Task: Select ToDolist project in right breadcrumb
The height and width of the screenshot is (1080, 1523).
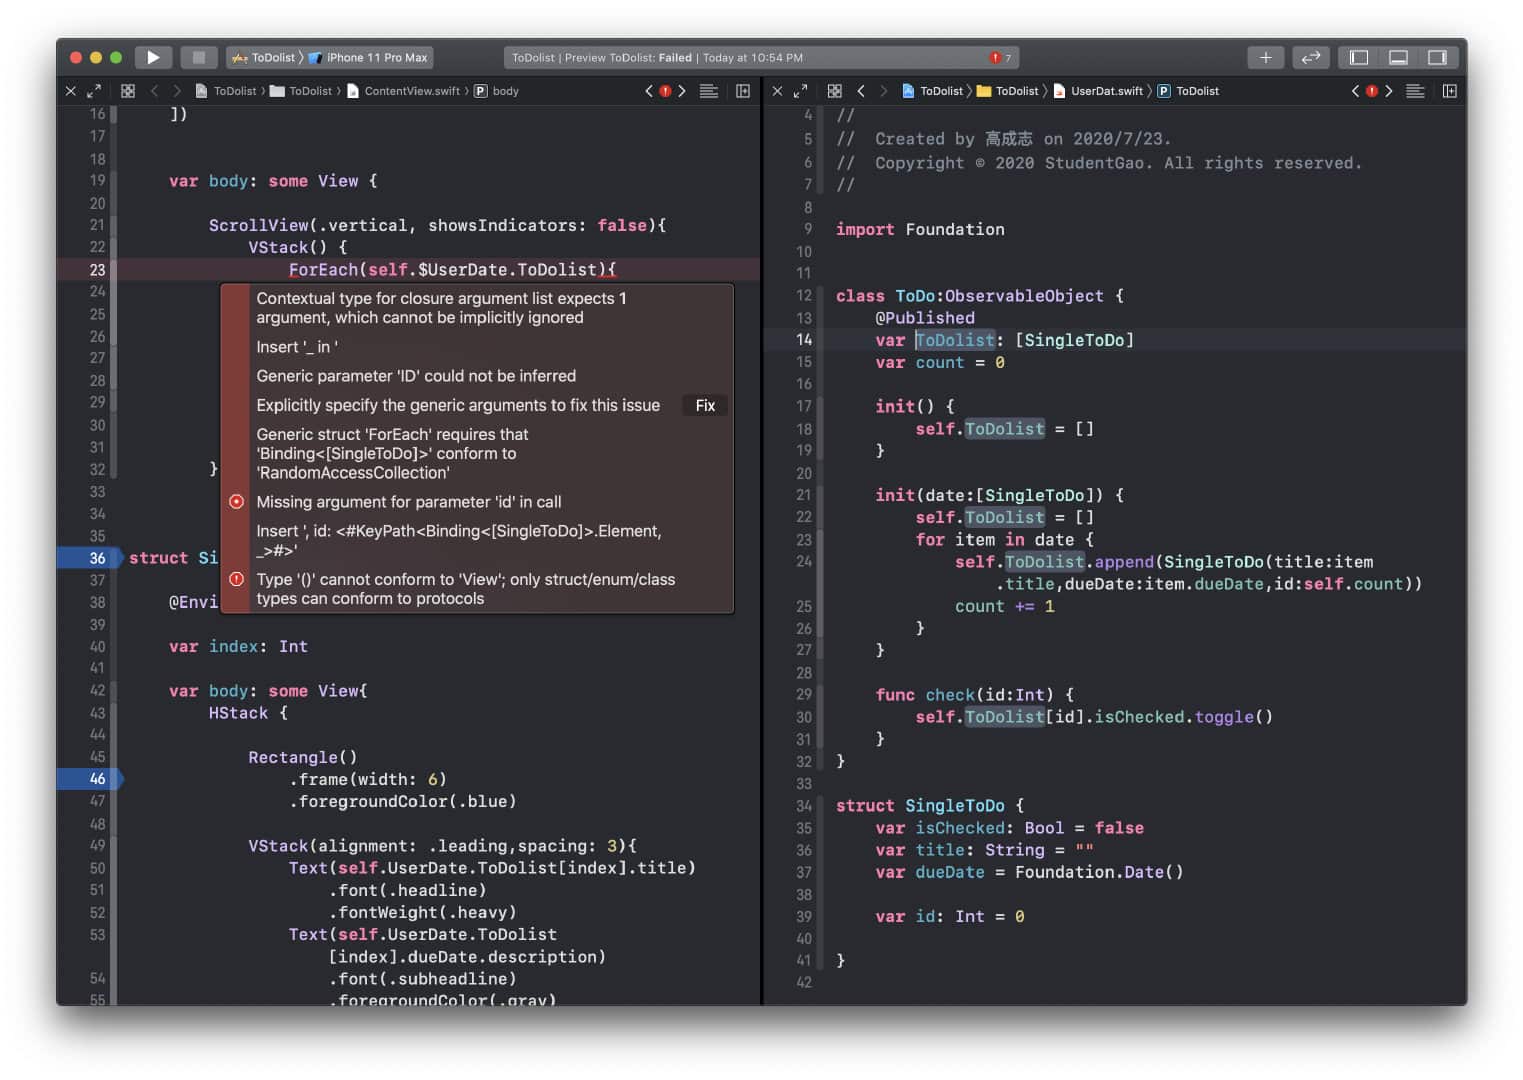Action: coord(933,91)
